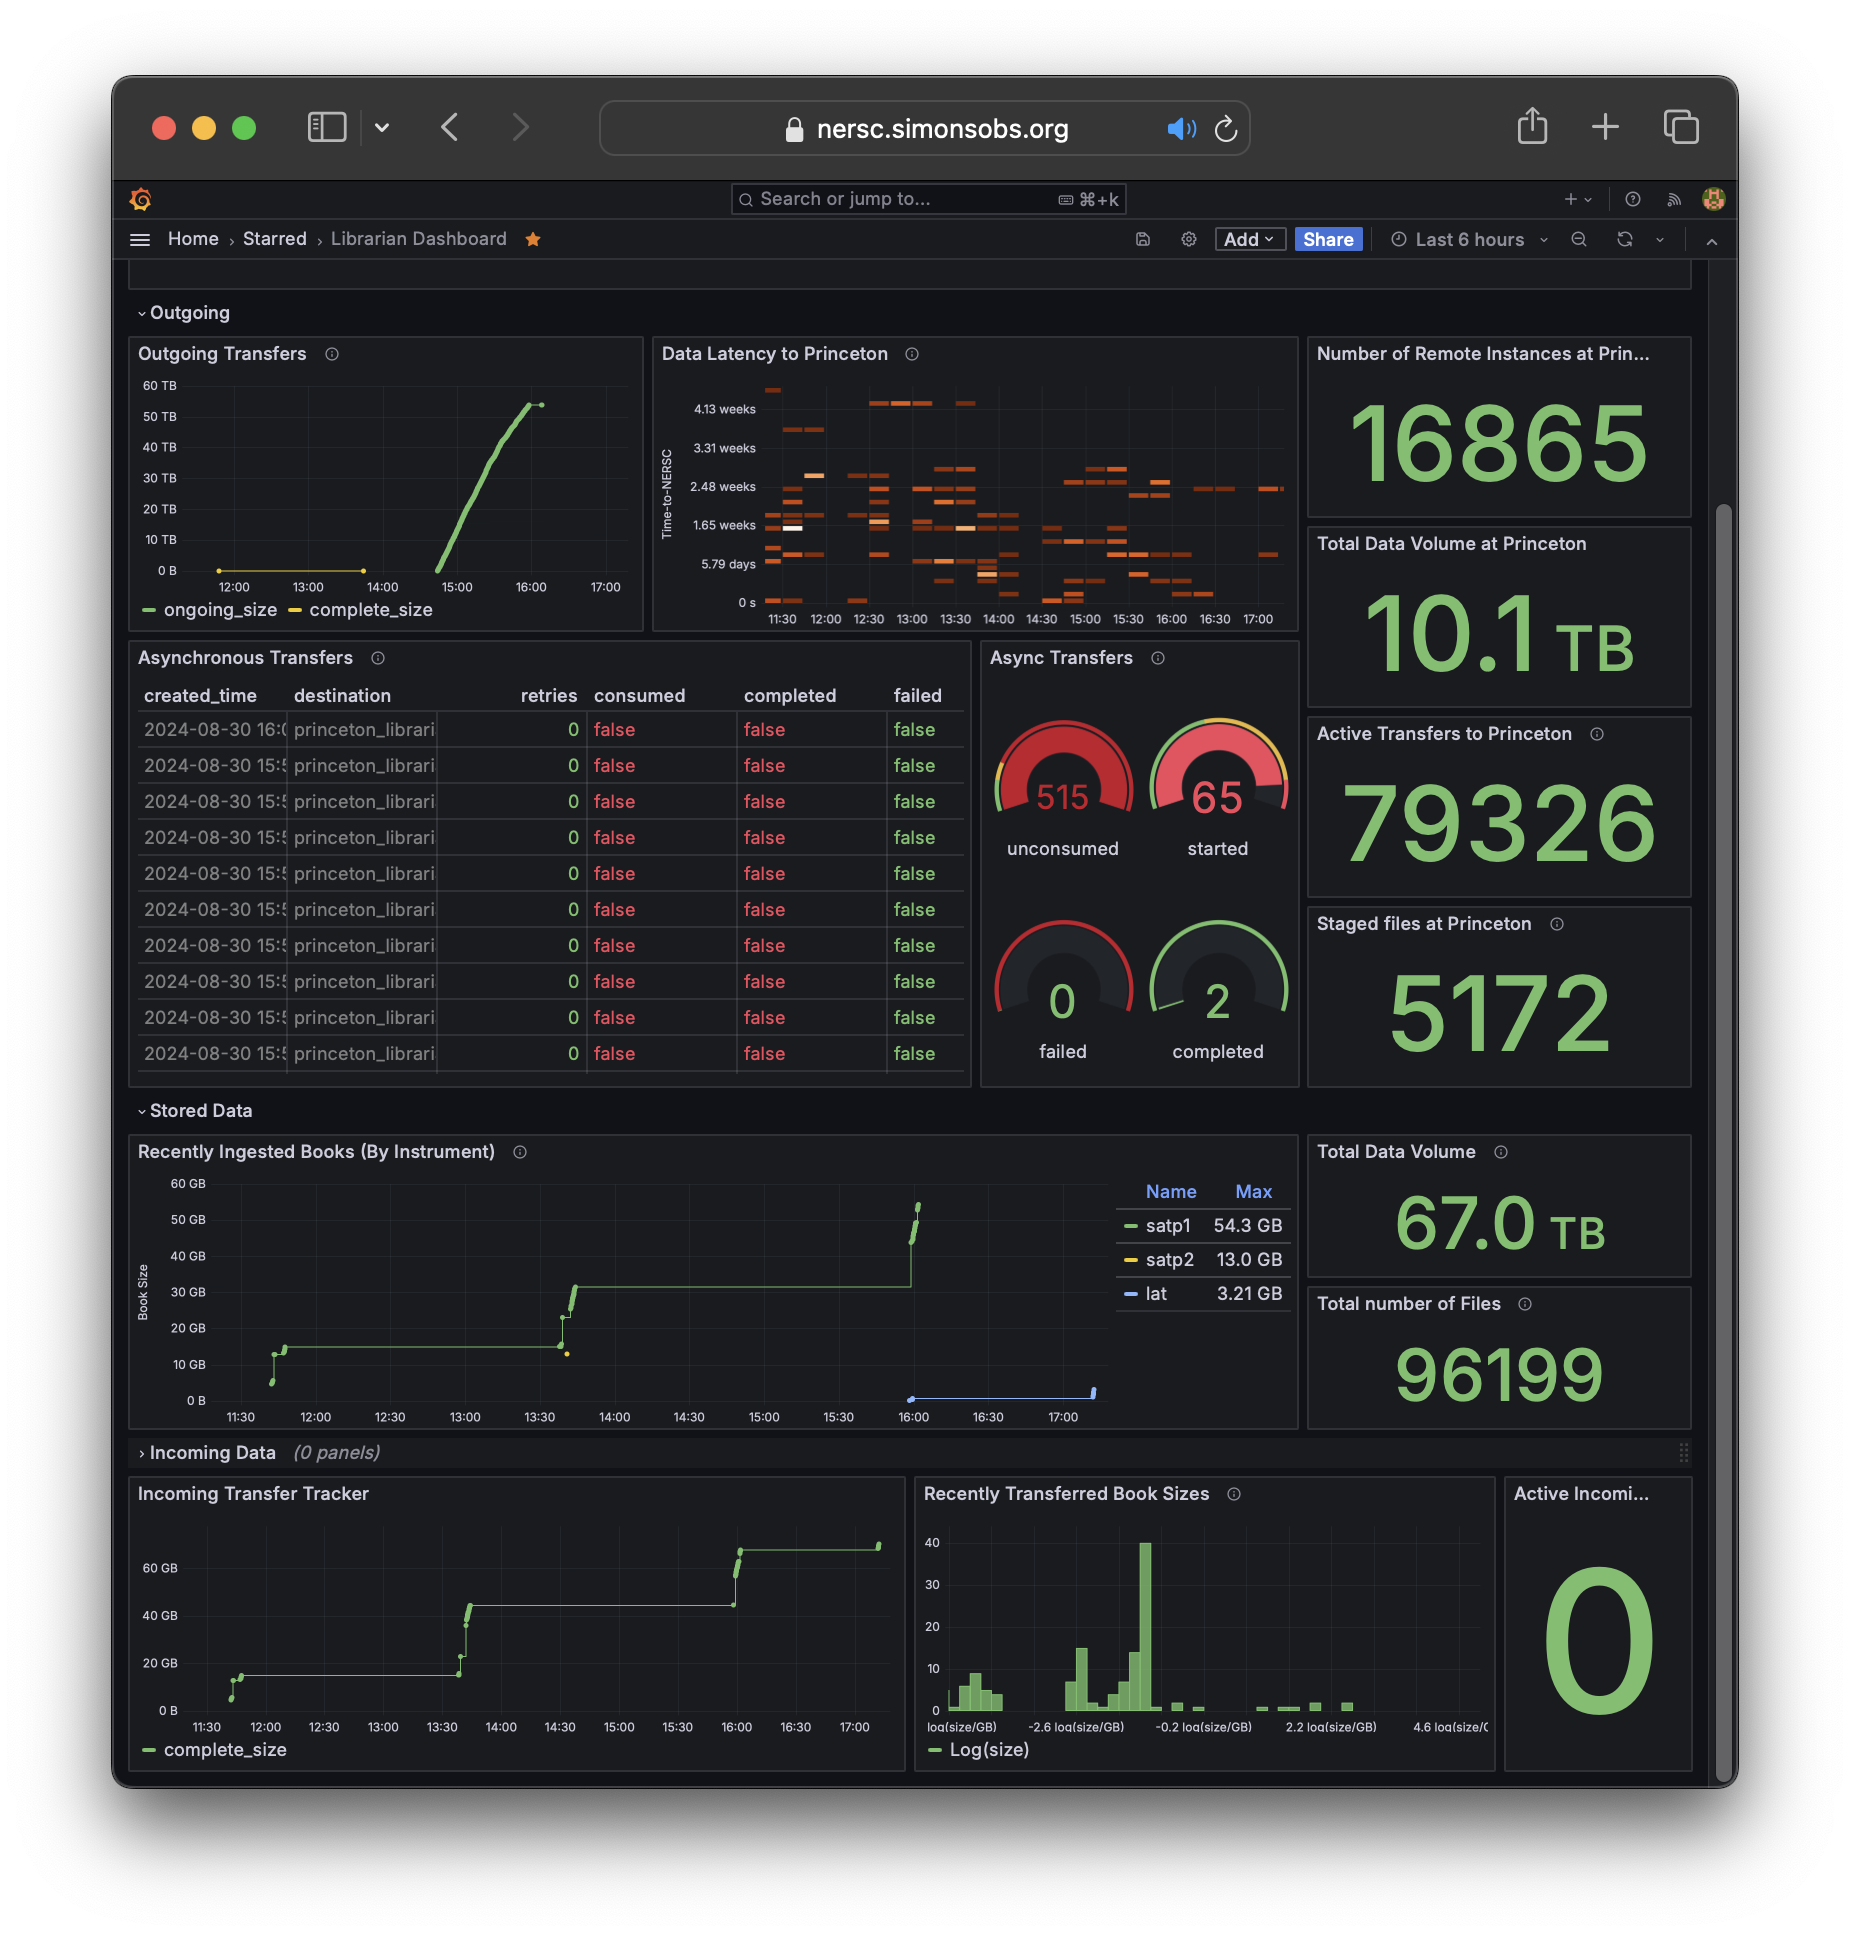Image resolution: width=1850 pixels, height=1936 pixels.
Task: Show Safari tab overview icon
Action: [x=1681, y=127]
